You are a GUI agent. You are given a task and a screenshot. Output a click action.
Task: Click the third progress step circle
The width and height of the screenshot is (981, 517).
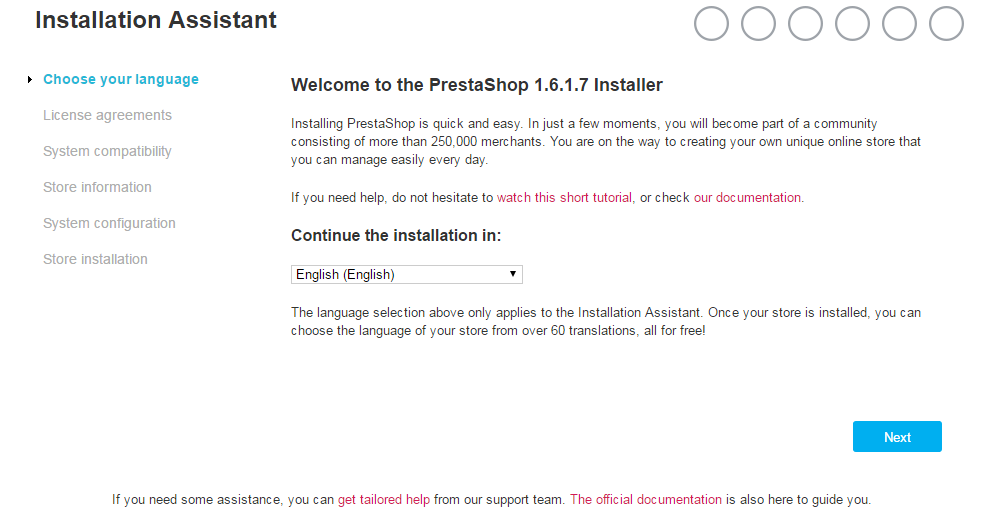(x=805, y=24)
